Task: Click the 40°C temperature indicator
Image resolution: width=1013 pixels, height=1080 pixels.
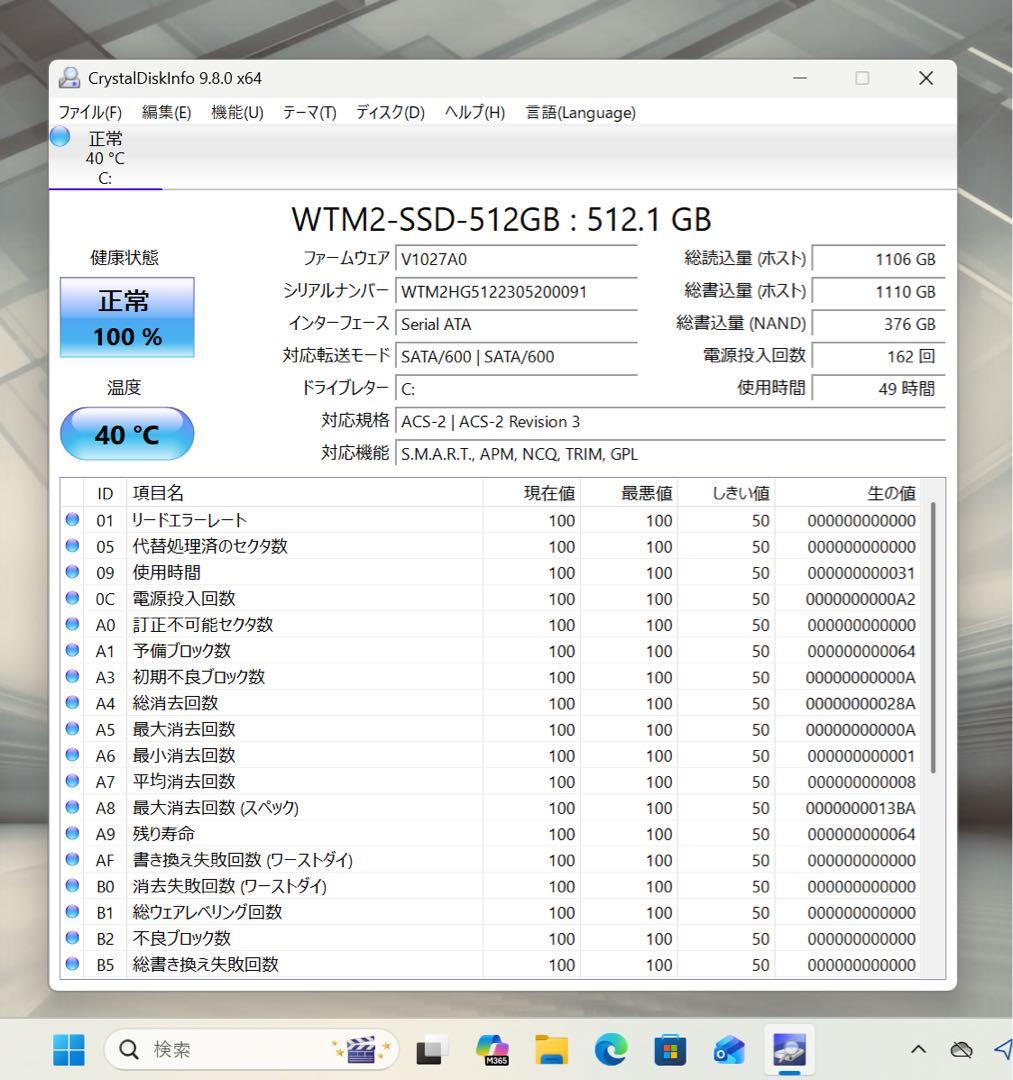Action: pos(126,434)
